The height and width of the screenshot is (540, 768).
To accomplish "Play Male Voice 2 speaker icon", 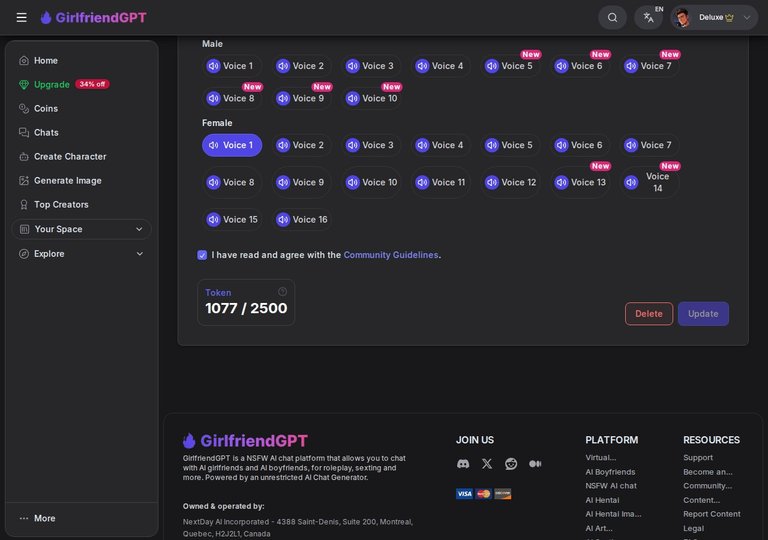I will coord(283,66).
